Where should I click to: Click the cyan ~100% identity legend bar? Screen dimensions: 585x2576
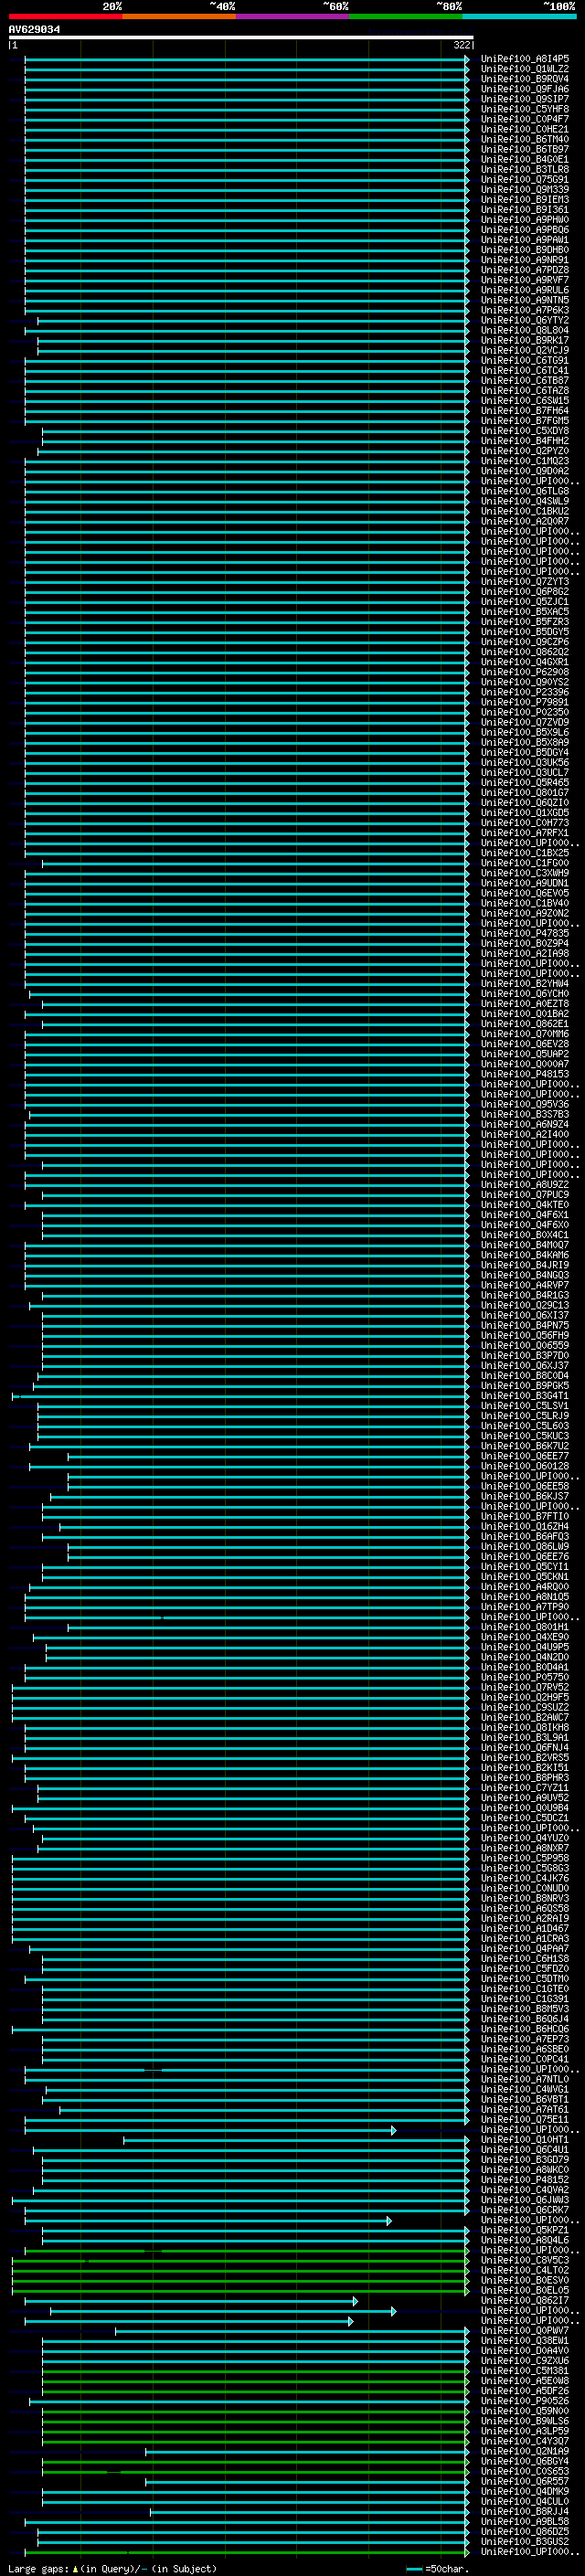coord(520,16)
